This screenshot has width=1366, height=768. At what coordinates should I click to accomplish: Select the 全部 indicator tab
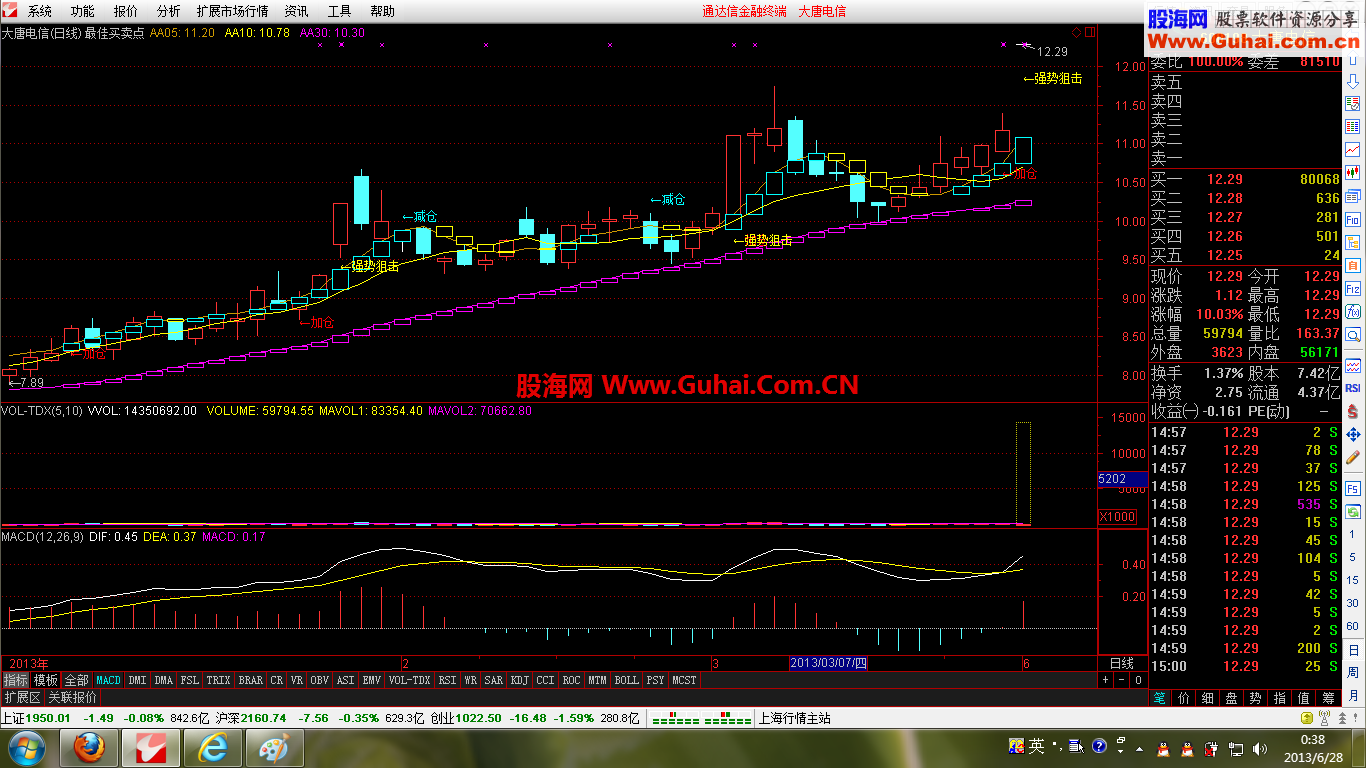point(77,680)
